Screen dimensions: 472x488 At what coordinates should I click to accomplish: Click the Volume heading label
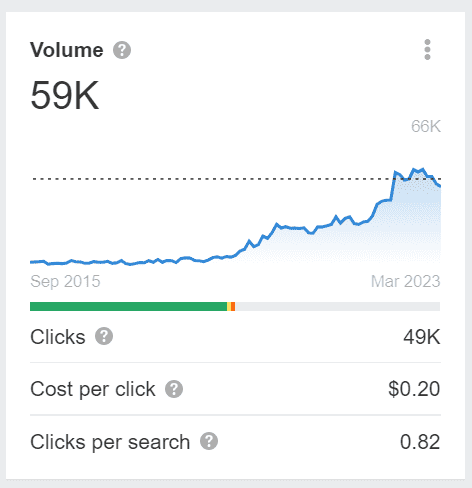coord(67,50)
